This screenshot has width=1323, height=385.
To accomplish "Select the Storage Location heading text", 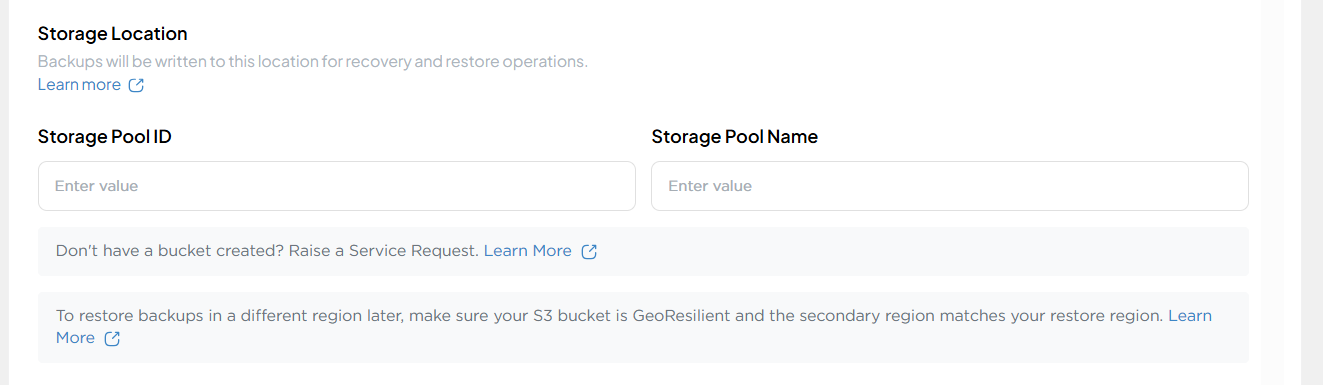I will [x=113, y=34].
